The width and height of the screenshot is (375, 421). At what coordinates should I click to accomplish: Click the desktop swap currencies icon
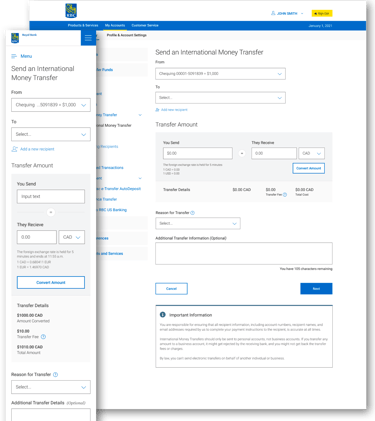(242, 153)
